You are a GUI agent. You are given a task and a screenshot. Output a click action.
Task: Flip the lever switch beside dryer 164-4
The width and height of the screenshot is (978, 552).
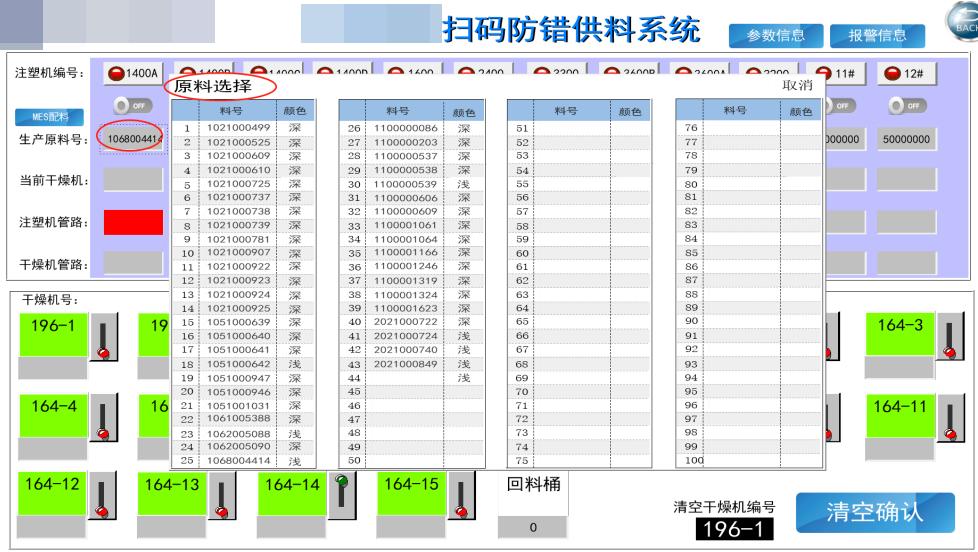click(104, 417)
